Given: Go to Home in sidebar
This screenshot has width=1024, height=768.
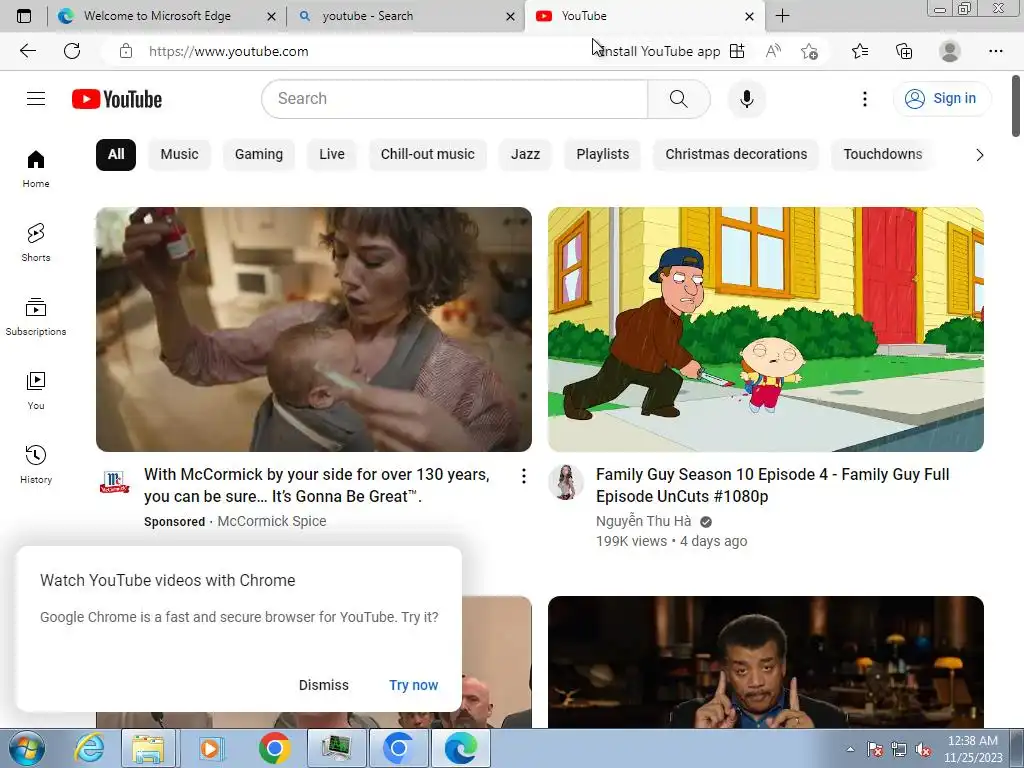Looking at the screenshot, I should coord(36,169).
